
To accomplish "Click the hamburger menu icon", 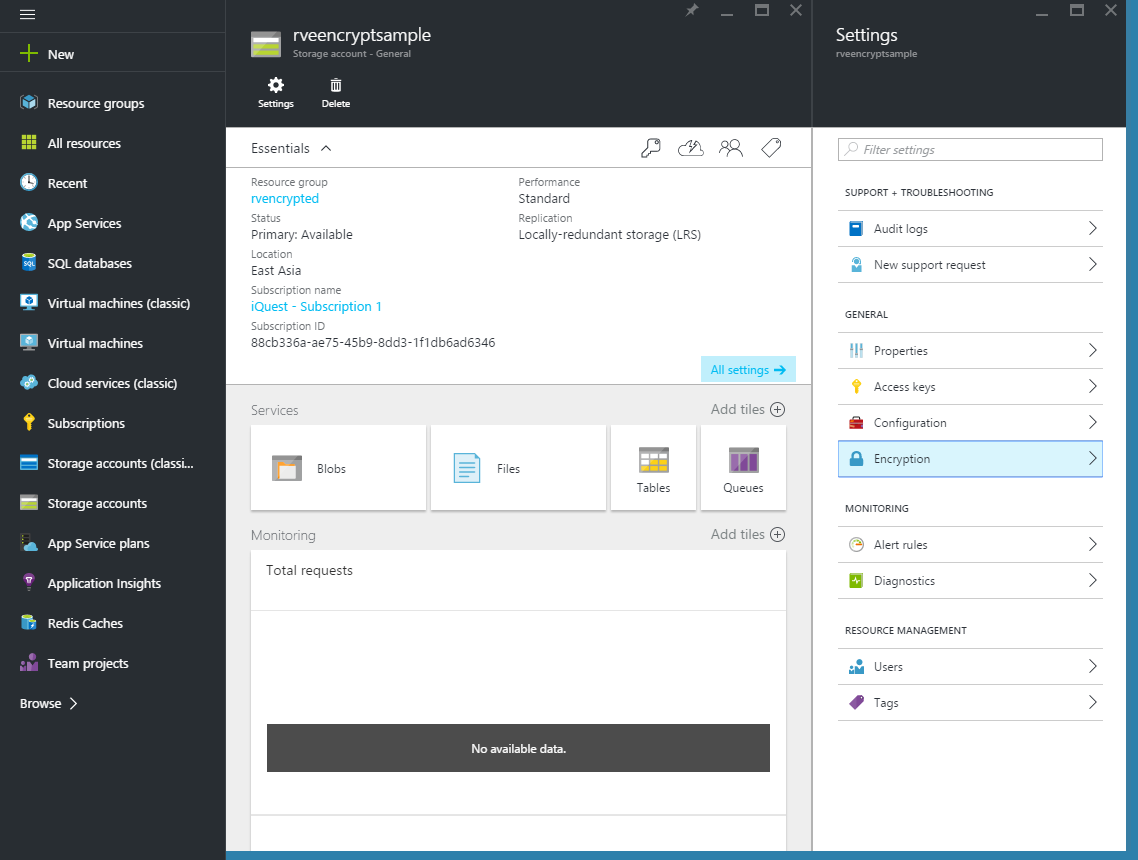I will tap(27, 15).
